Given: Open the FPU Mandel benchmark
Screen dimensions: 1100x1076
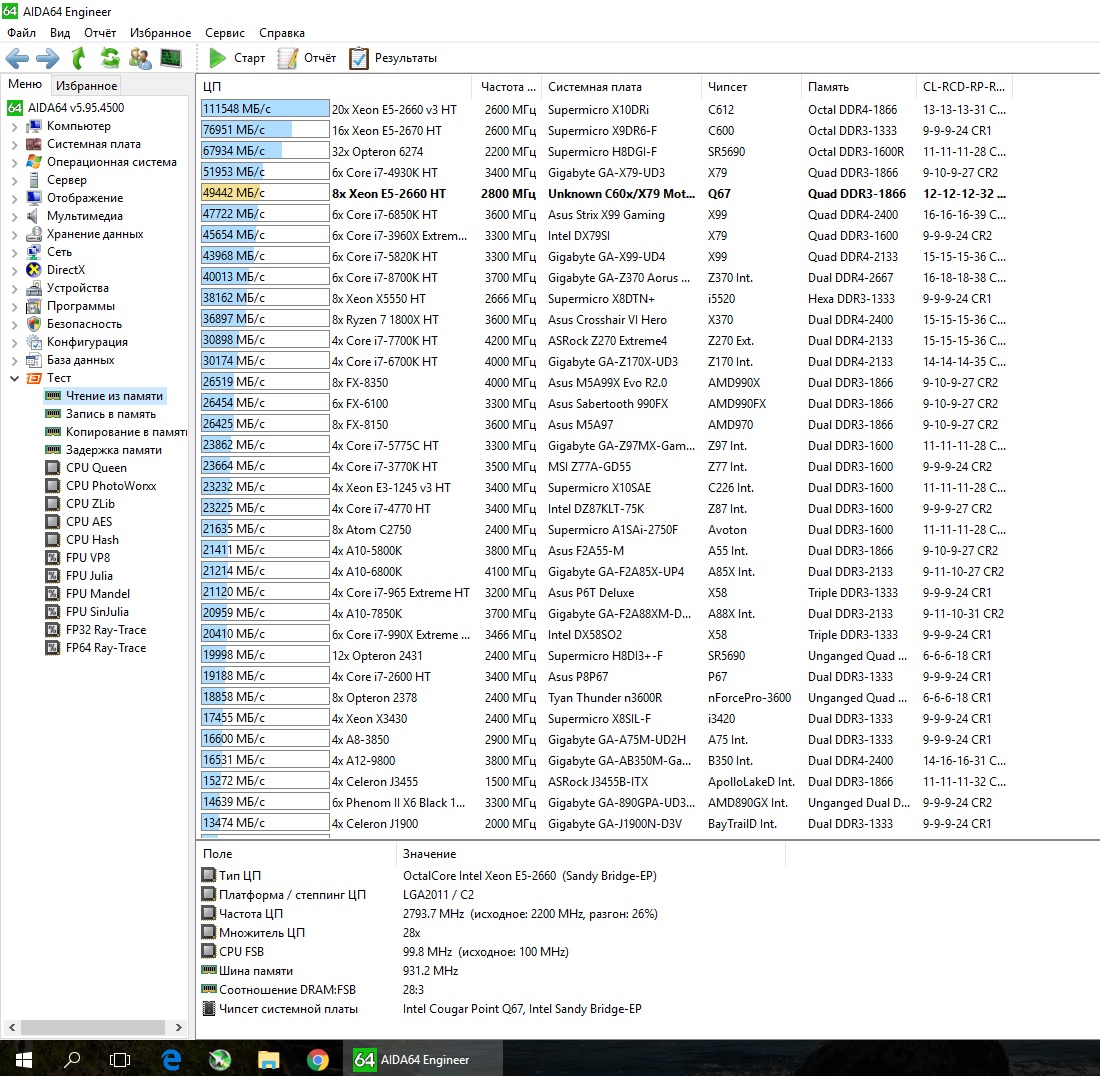Looking at the screenshot, I should [98, 593].
